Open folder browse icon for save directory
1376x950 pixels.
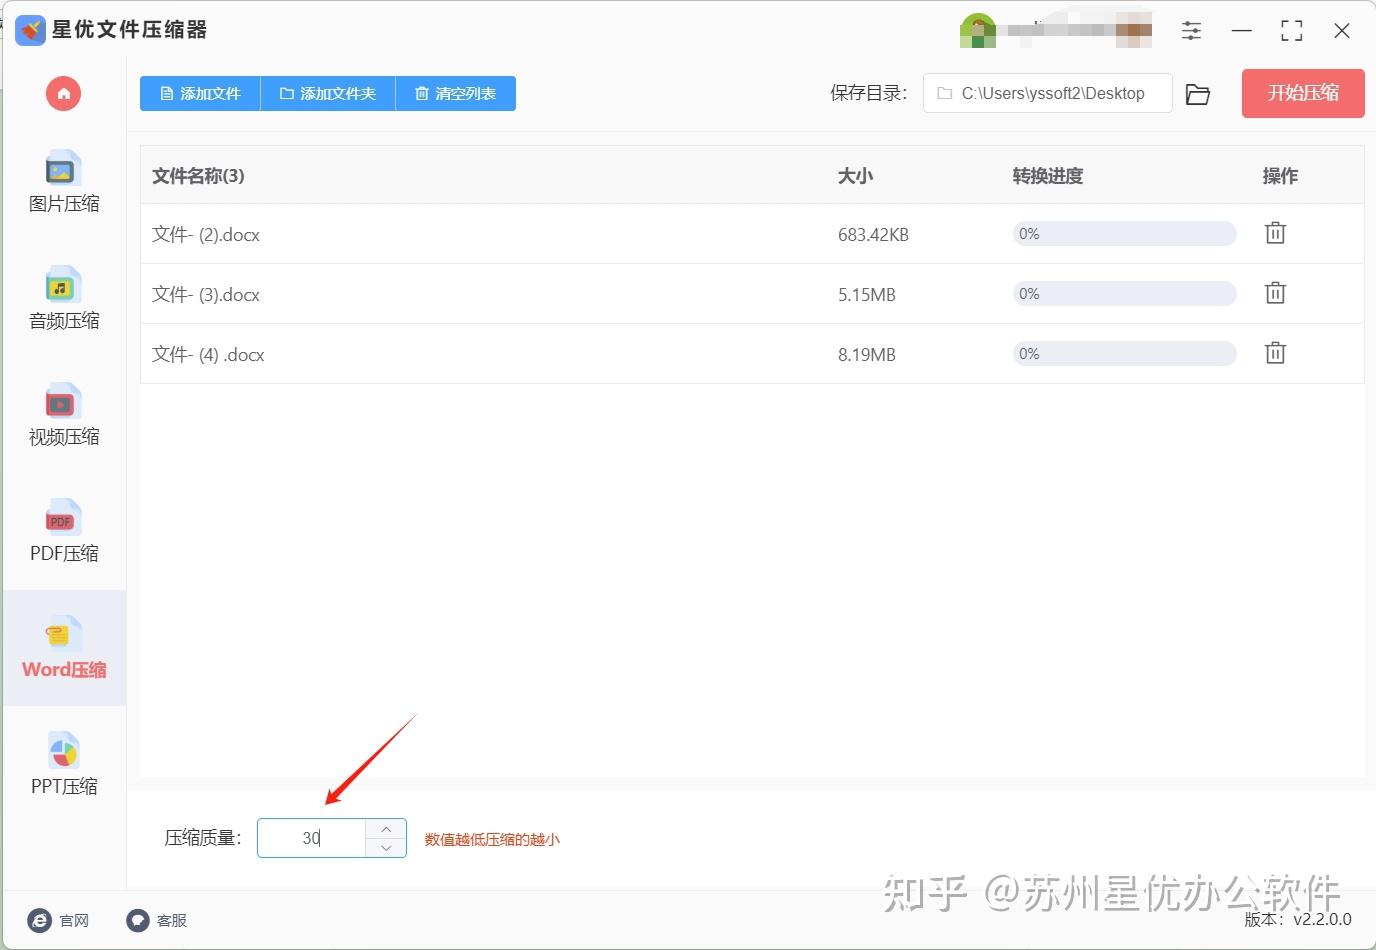[1197, 94]
